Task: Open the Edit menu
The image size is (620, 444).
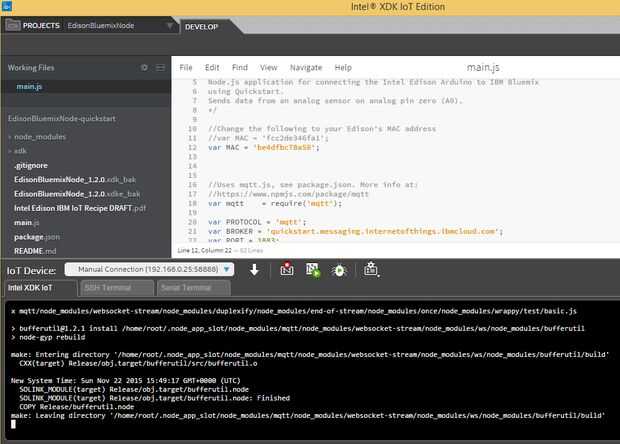Action: [212, 68]
